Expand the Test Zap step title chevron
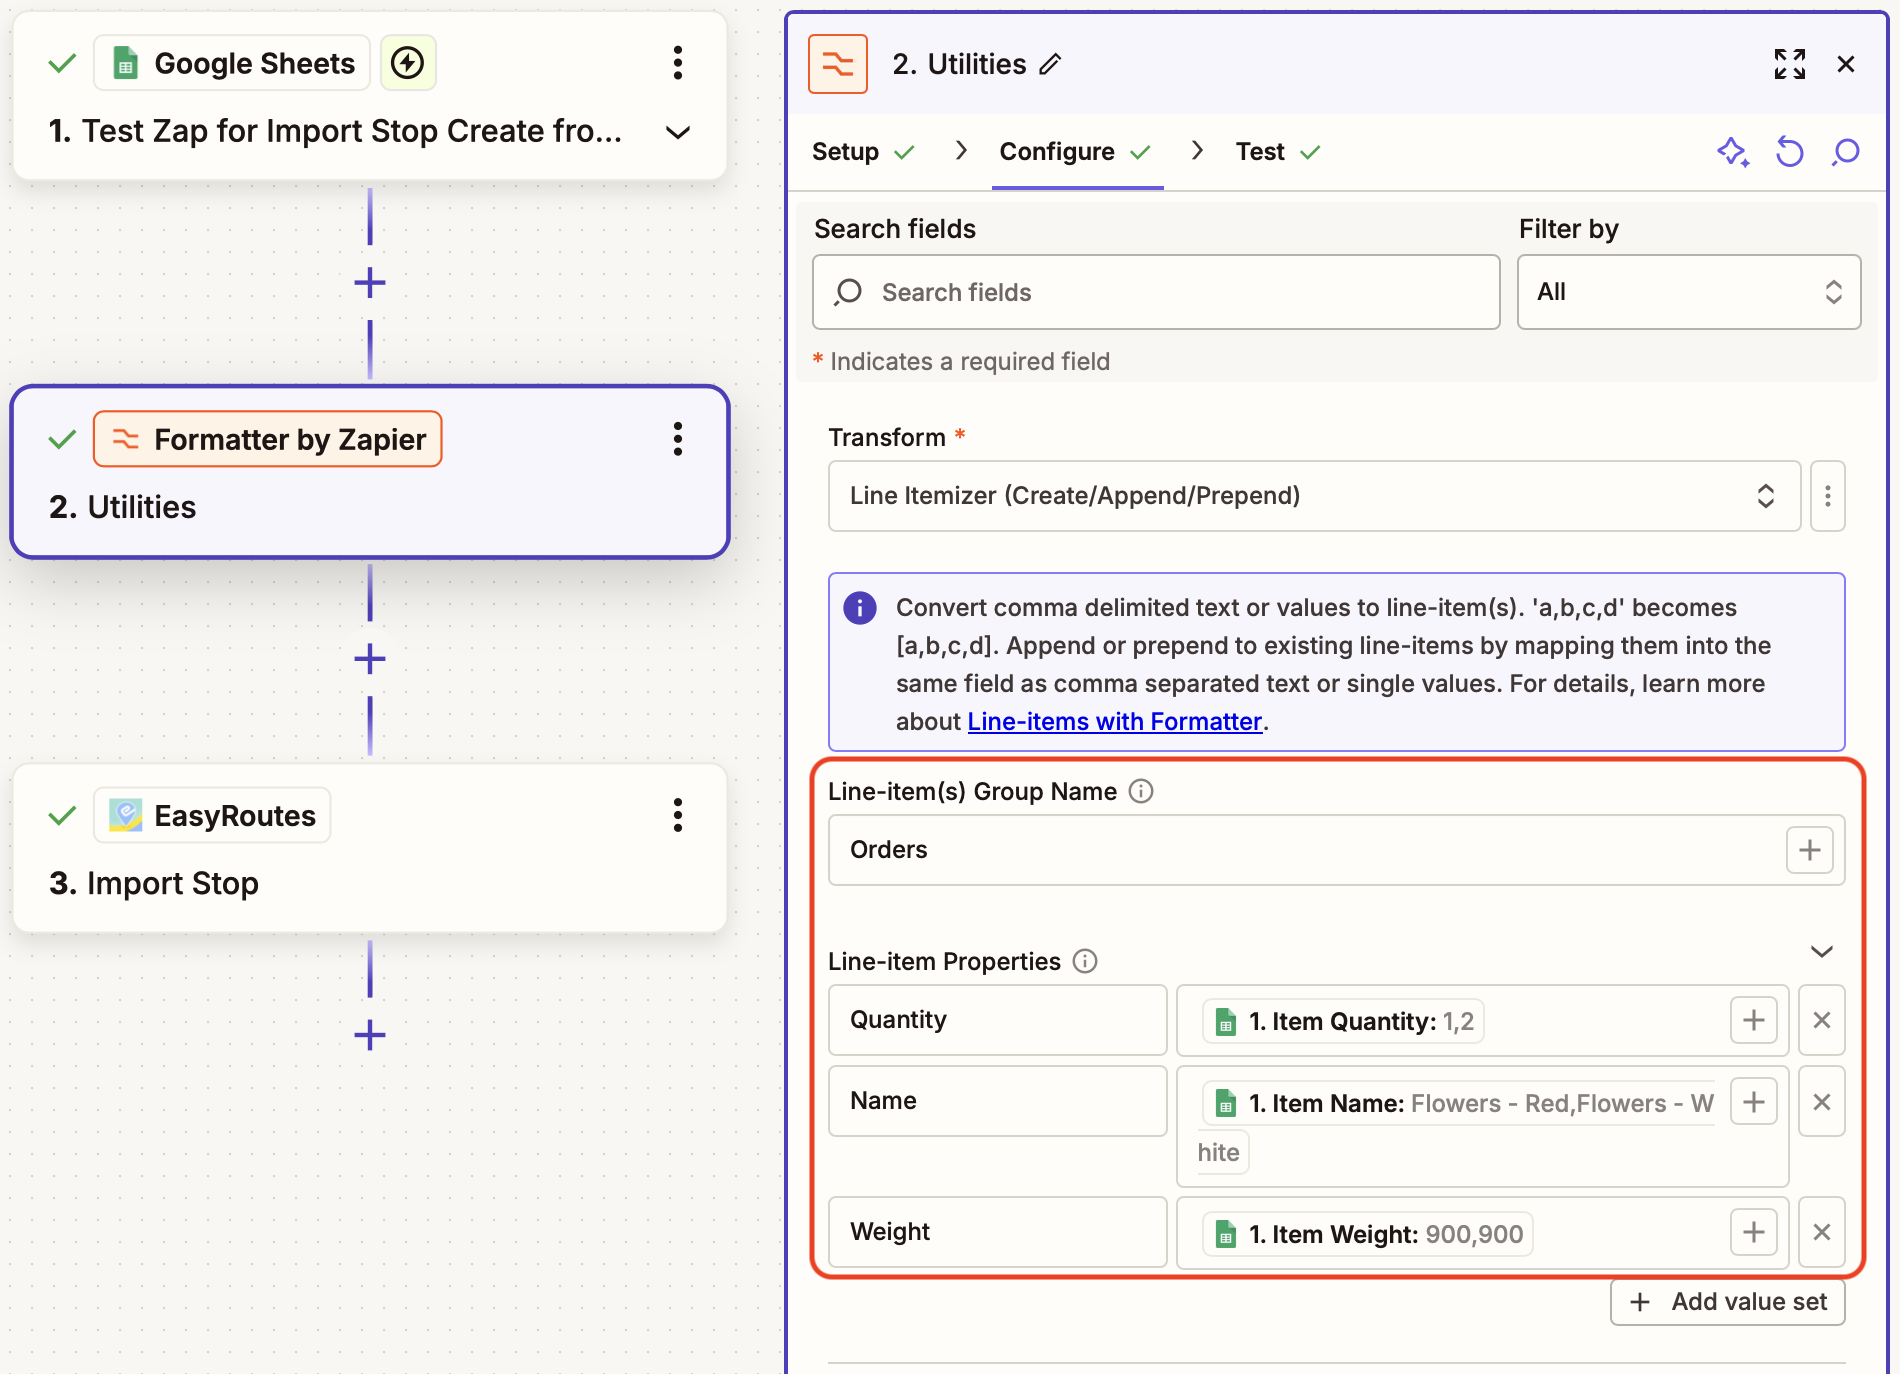The image size is (1900, 1374). pos(678,132)
